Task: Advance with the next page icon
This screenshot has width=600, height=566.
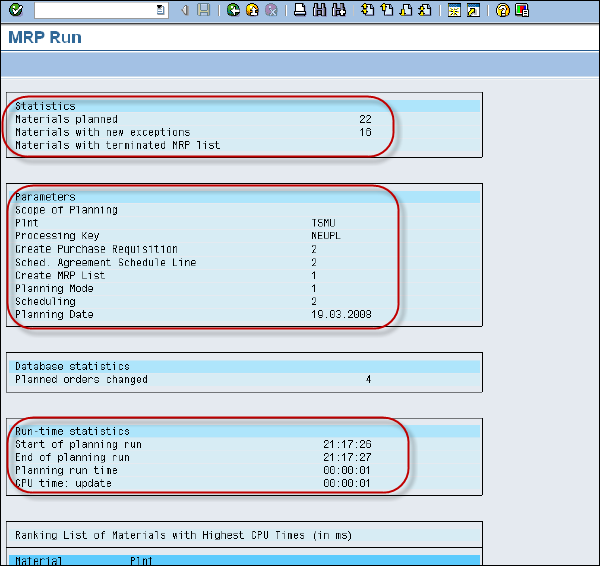Action: pyautogui.click(x=406, y=10)
